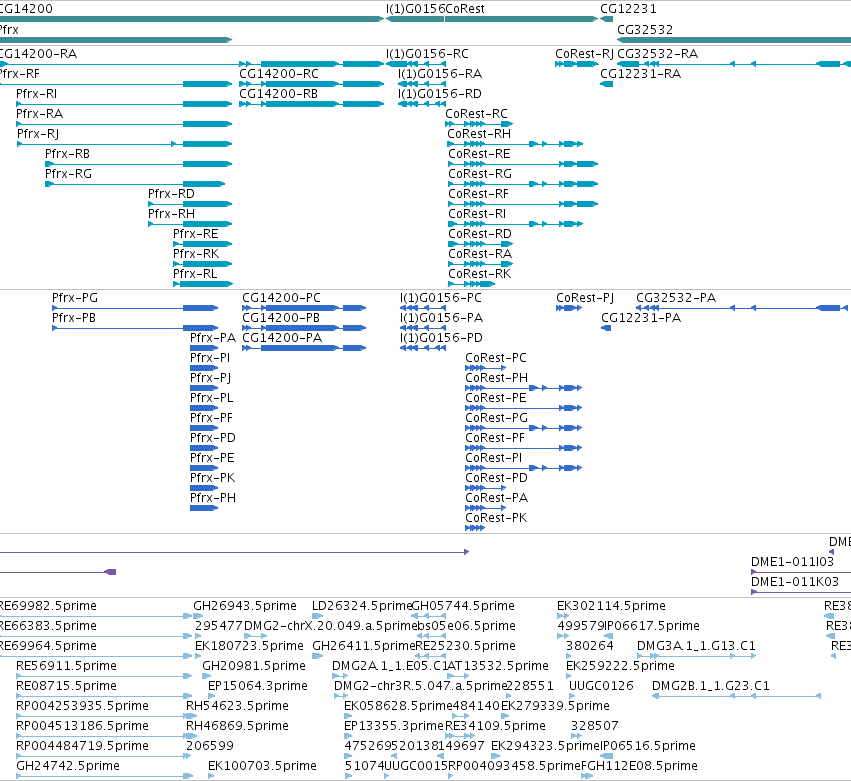The width and height of the screenshot is (851, 781).
Task: Select protein CoRest-PH
Action: (x=524, y=388)
